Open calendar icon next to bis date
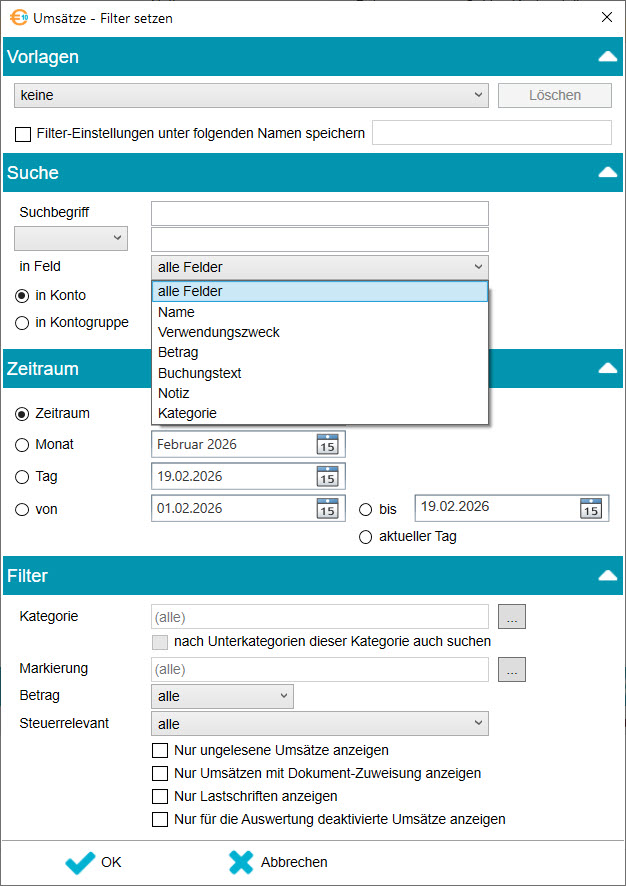 [x=591, y=508]
